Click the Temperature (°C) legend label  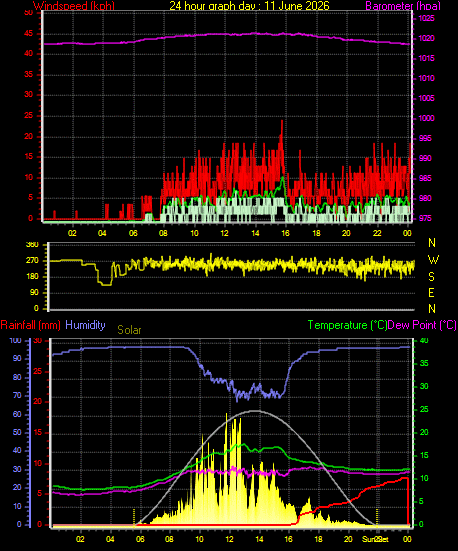pos(347,325)
